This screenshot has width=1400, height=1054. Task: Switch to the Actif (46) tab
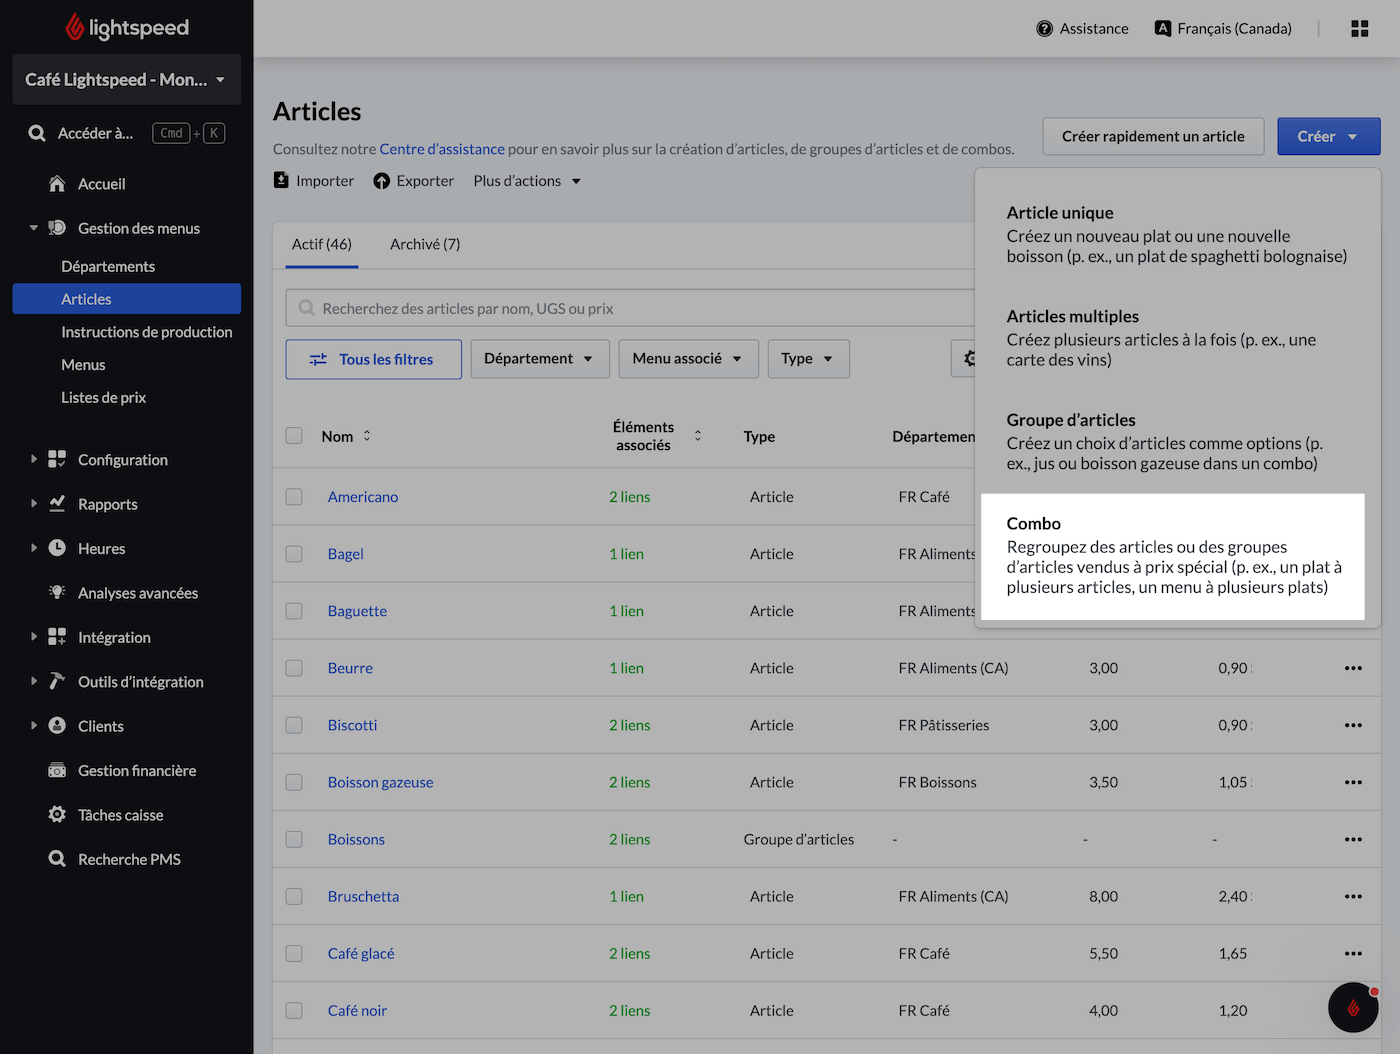pos(322,244)
